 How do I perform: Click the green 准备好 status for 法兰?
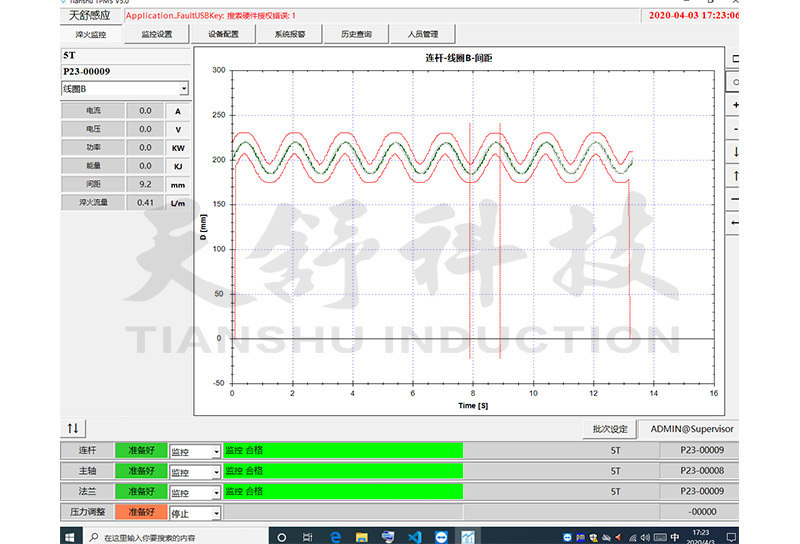tap(141, 491)
